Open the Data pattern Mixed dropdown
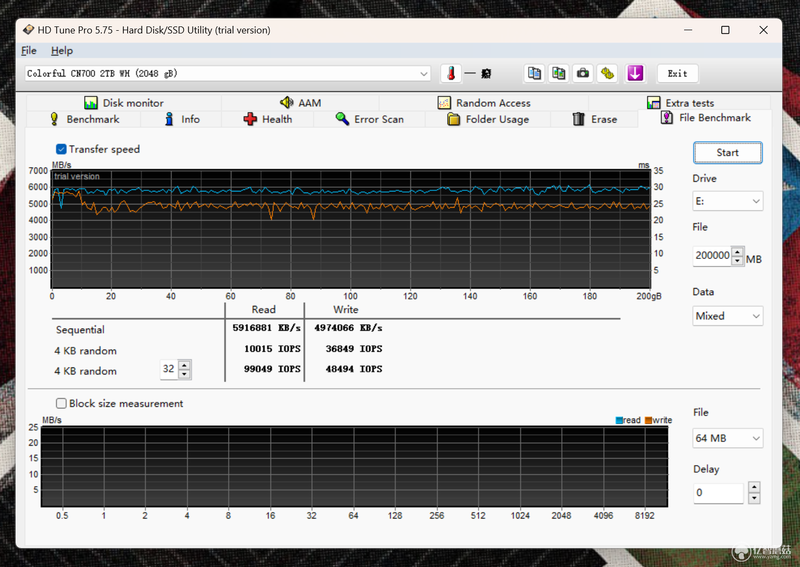The height and width of the screenshot is (567, 800). 728,316
